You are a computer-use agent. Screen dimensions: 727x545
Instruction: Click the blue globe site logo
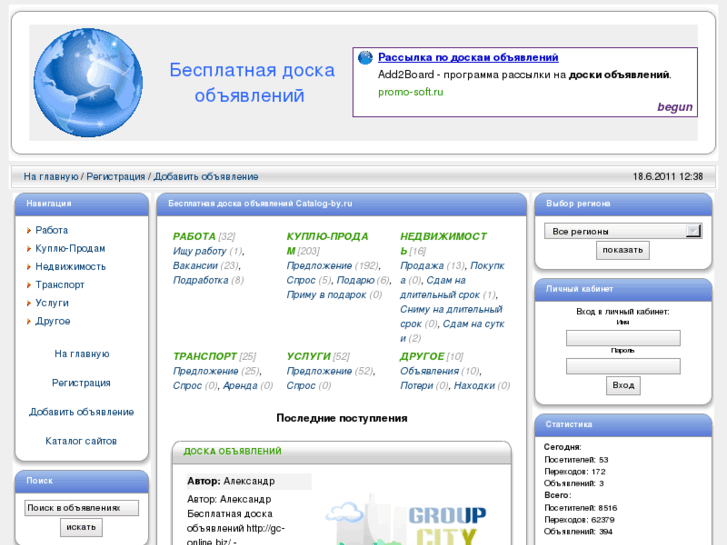tap(88, 82)
